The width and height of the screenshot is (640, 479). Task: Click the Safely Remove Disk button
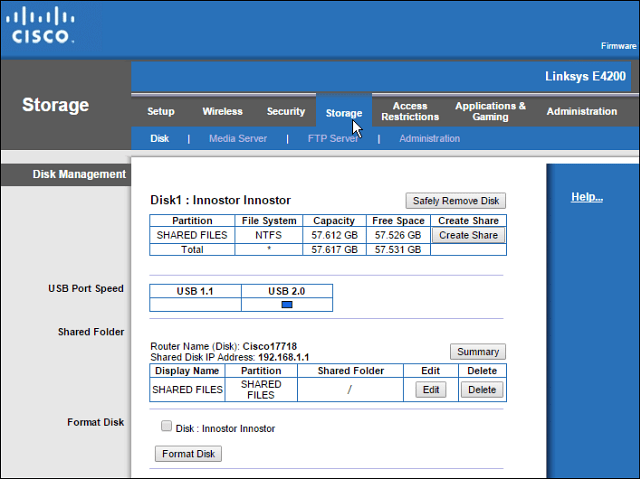click(x=456, y=201)
